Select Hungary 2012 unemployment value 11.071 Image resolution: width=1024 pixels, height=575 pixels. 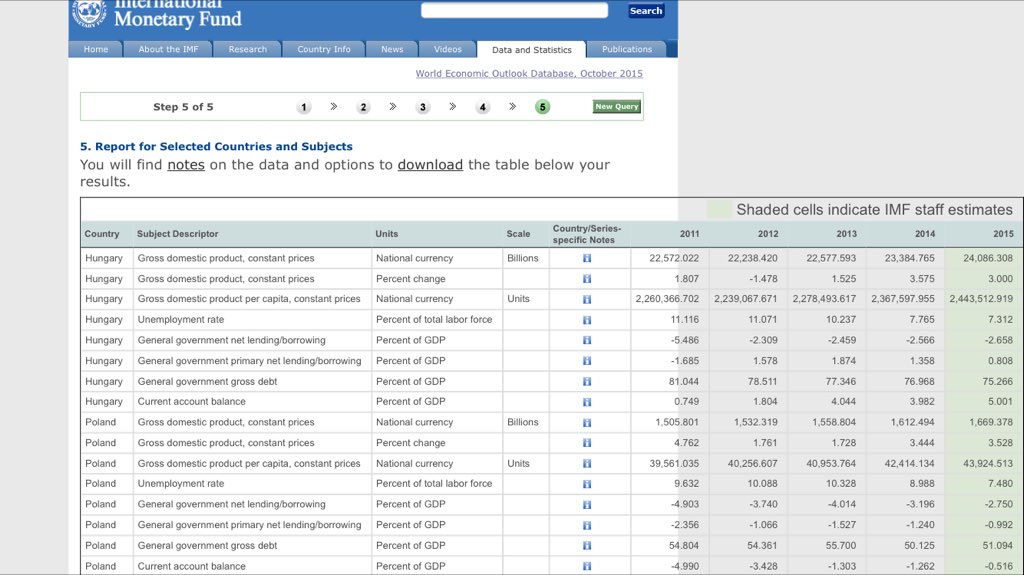pos(763,320)
